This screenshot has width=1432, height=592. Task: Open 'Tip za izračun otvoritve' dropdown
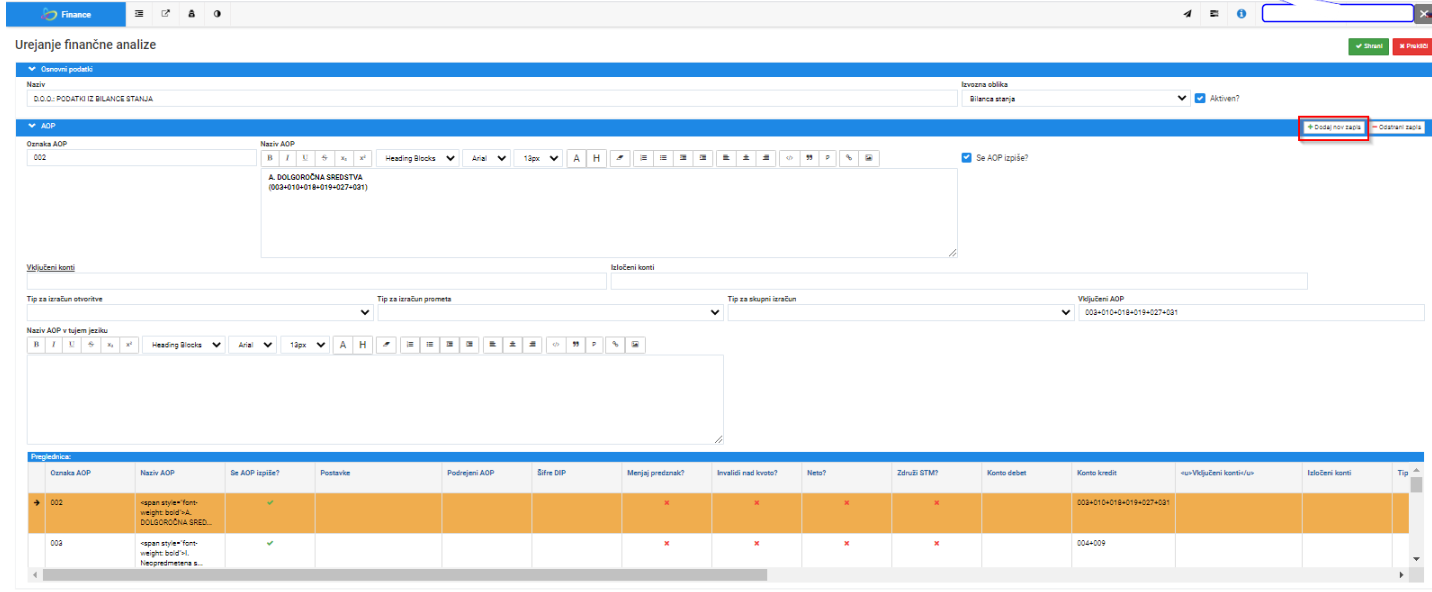coord(200,312)
